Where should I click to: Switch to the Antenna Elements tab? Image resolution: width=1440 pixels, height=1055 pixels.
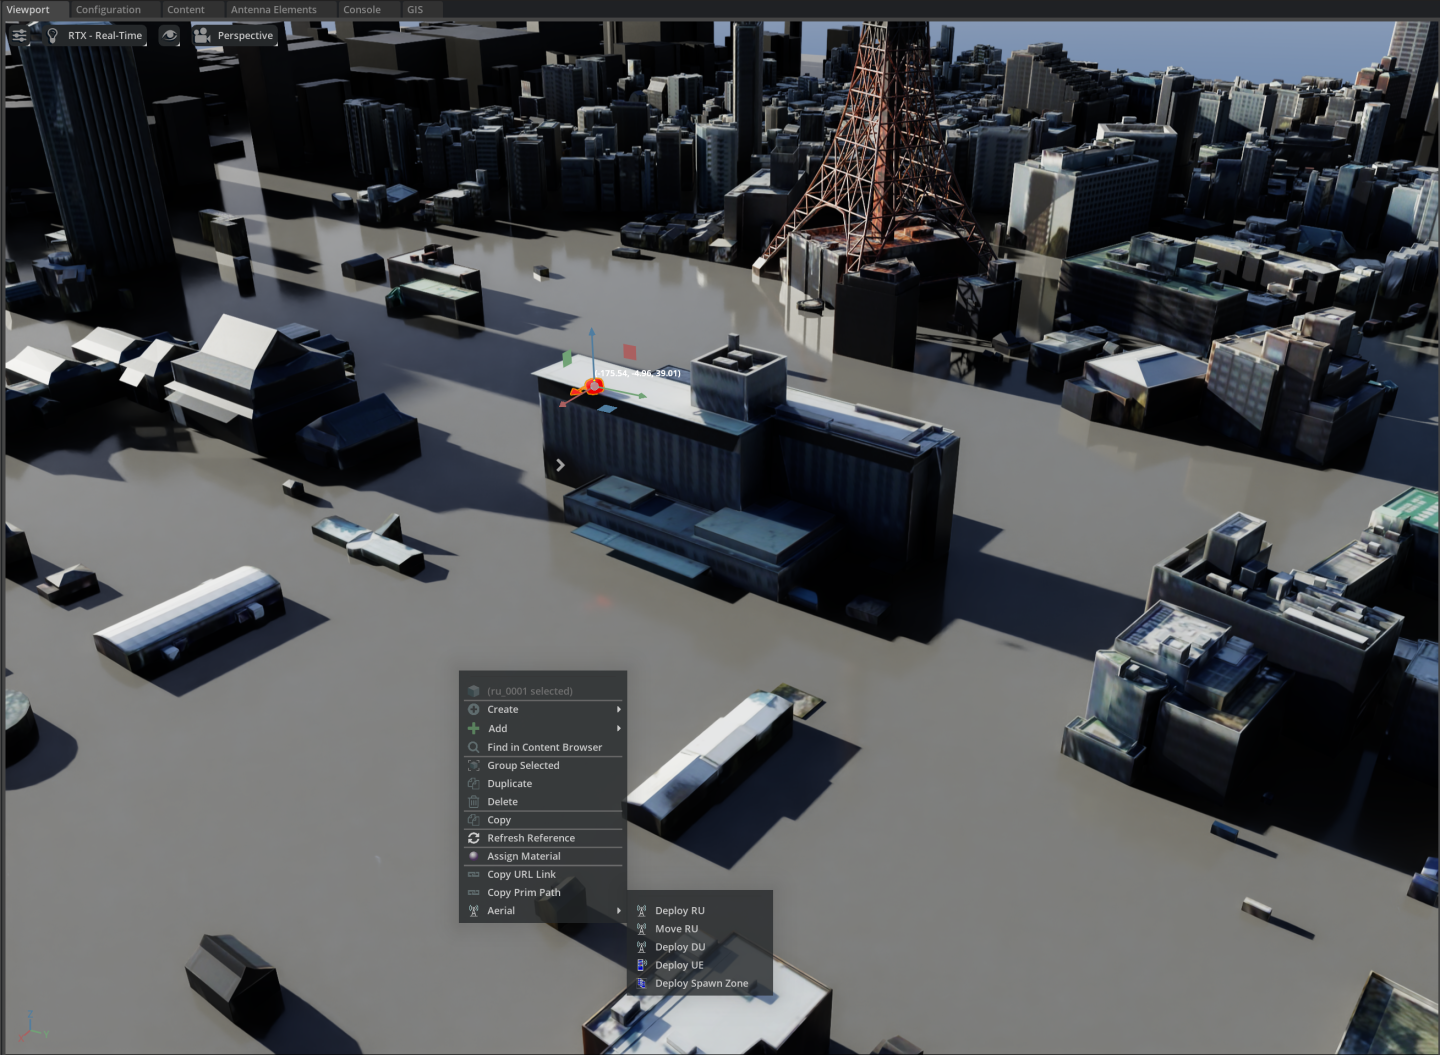tap(273, 10)
